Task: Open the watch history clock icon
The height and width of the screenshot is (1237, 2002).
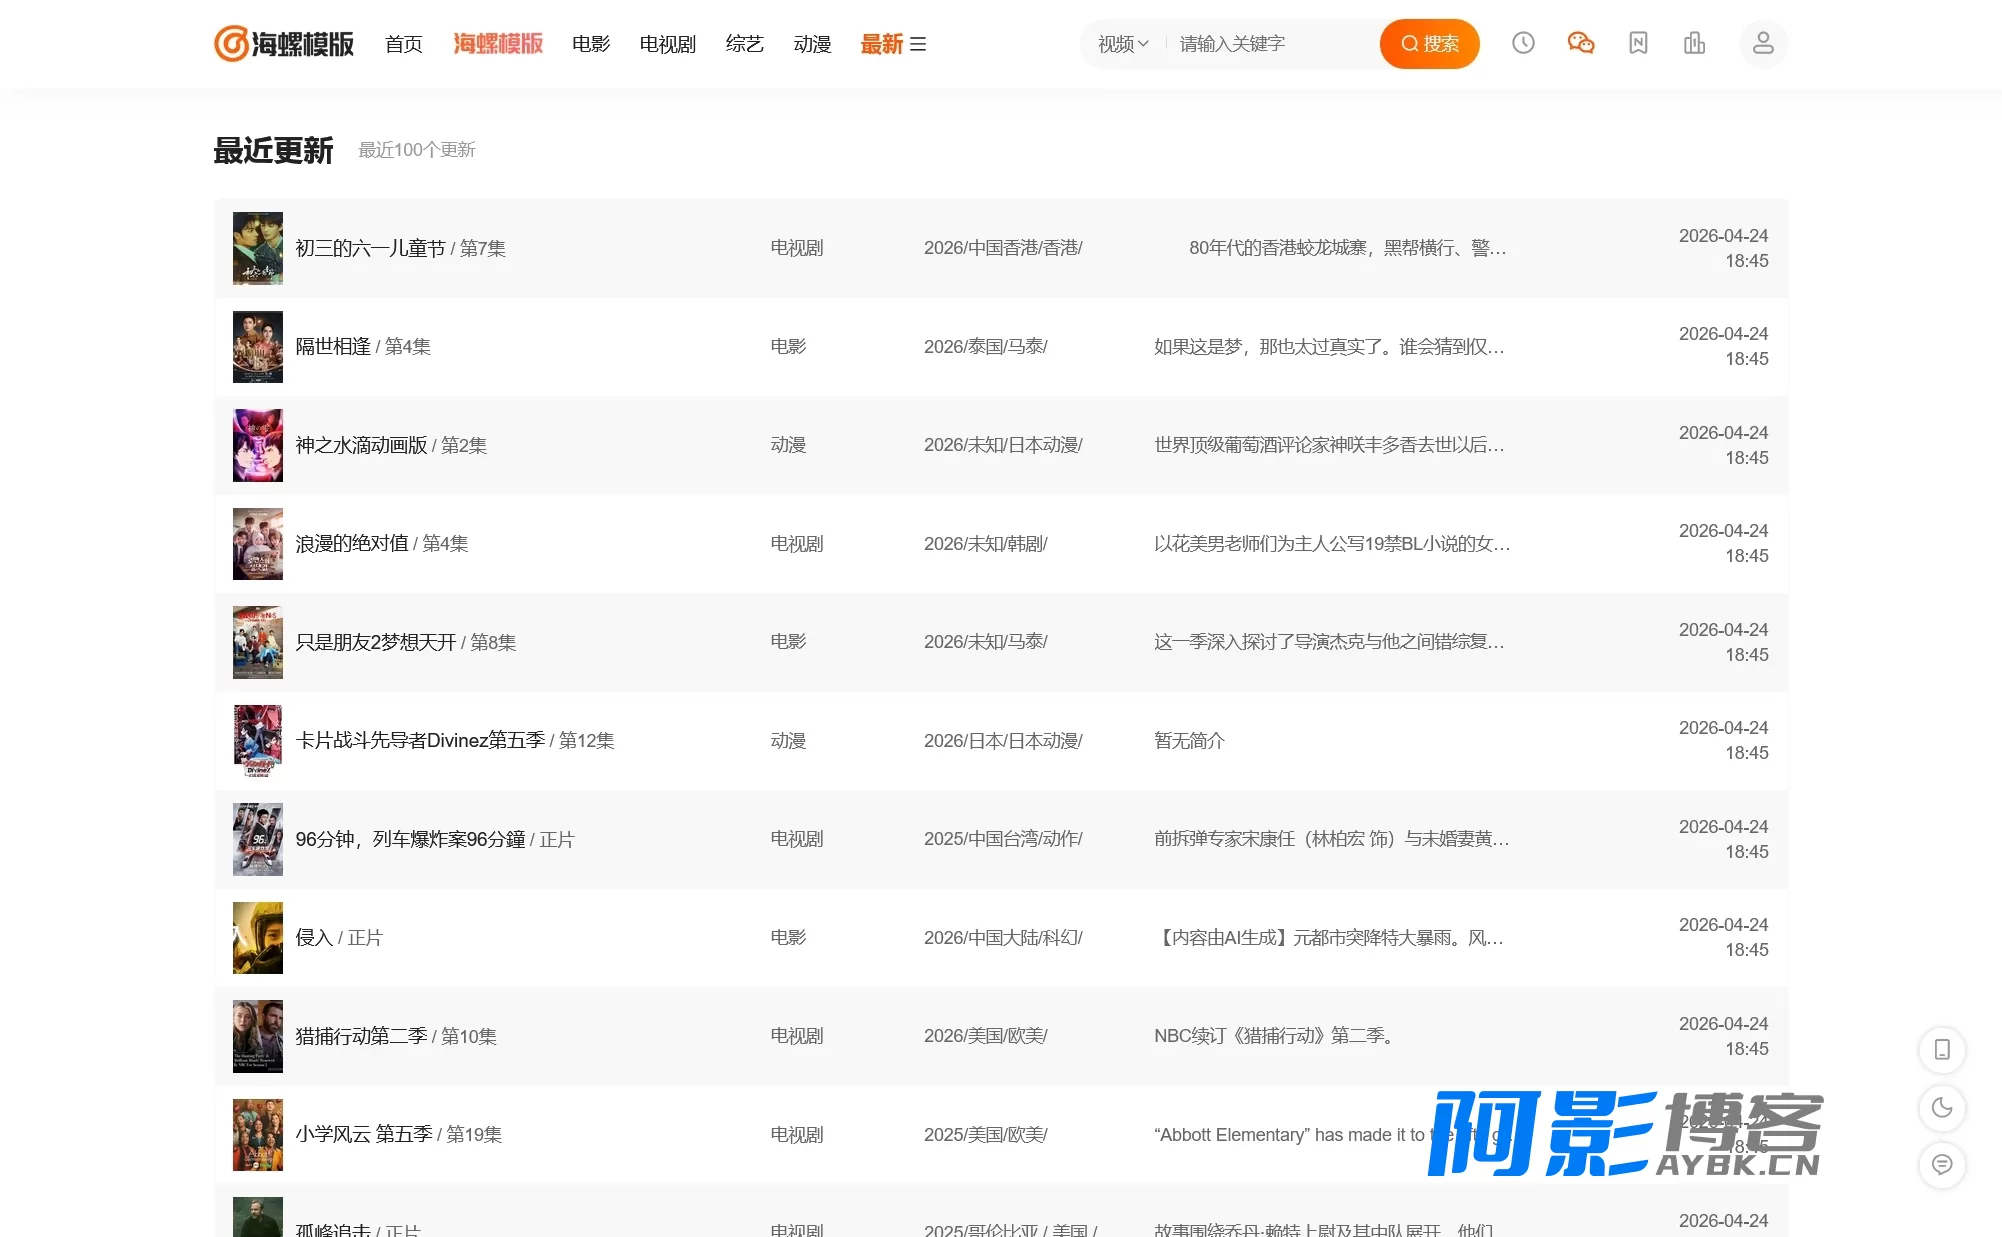Action: (x=1523, y=43)
